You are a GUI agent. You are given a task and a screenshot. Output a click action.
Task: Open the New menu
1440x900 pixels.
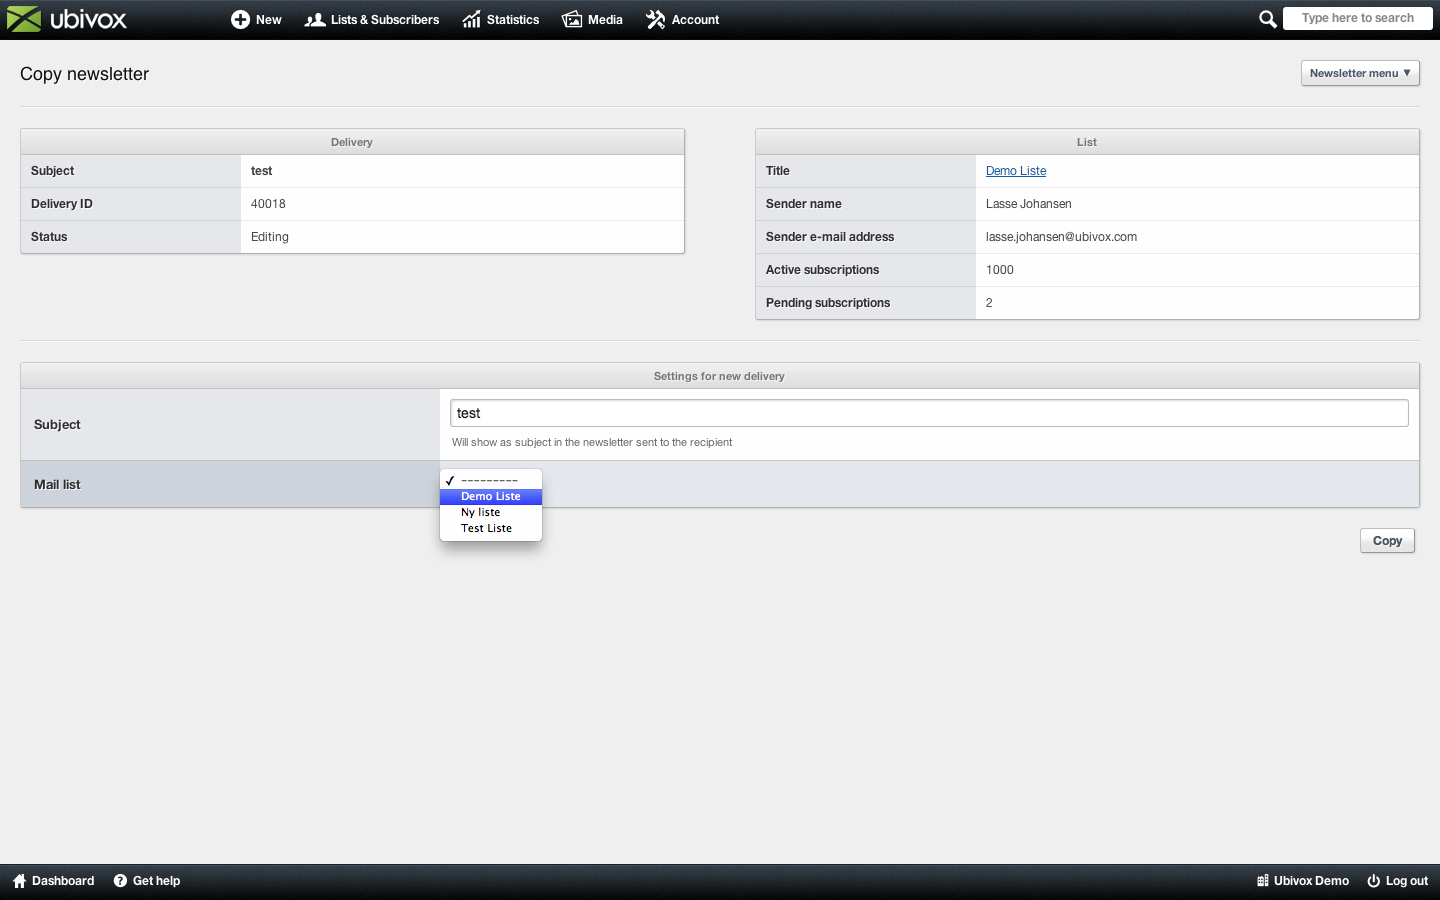(256, 20)
